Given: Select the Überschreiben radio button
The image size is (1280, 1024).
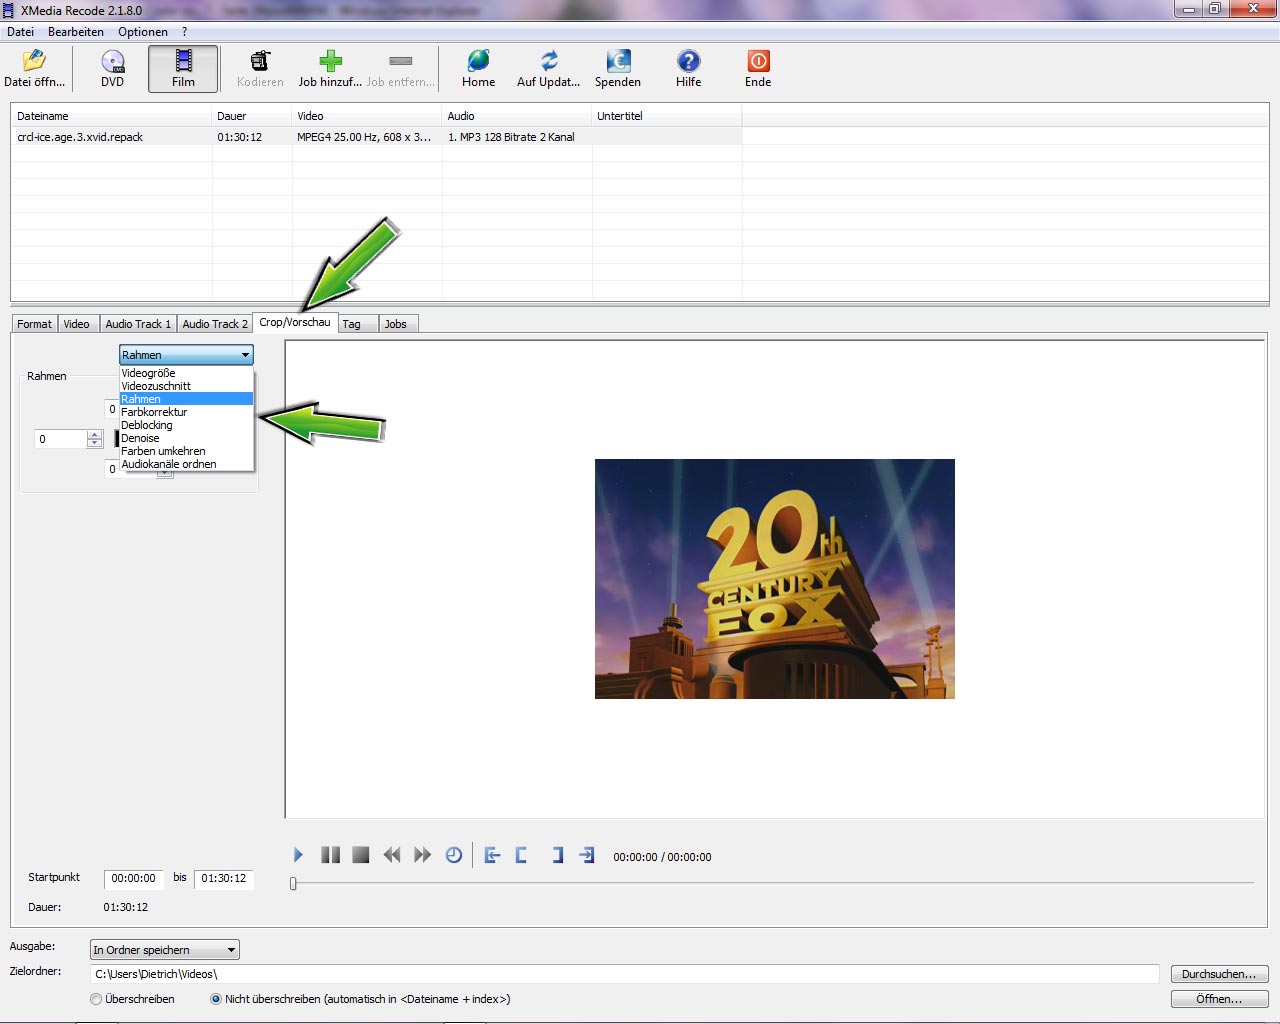Looking at the screenshot, I should pos(96,999).
